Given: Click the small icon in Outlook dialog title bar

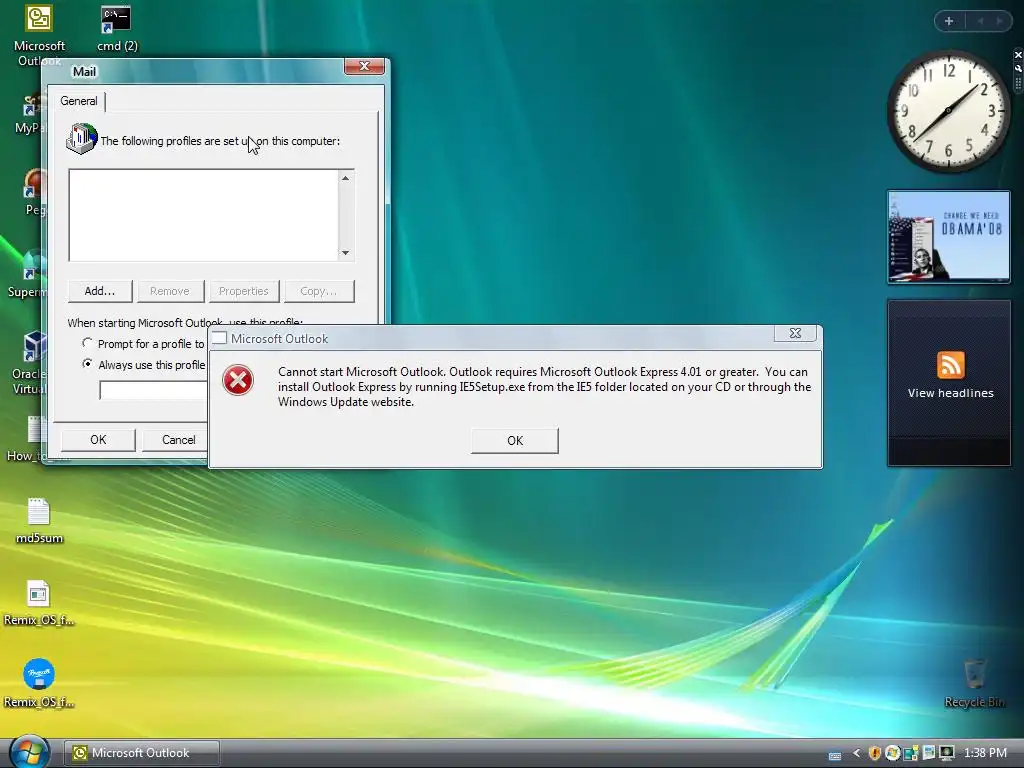Looking at the screenshot, I should tap(219, 338).
